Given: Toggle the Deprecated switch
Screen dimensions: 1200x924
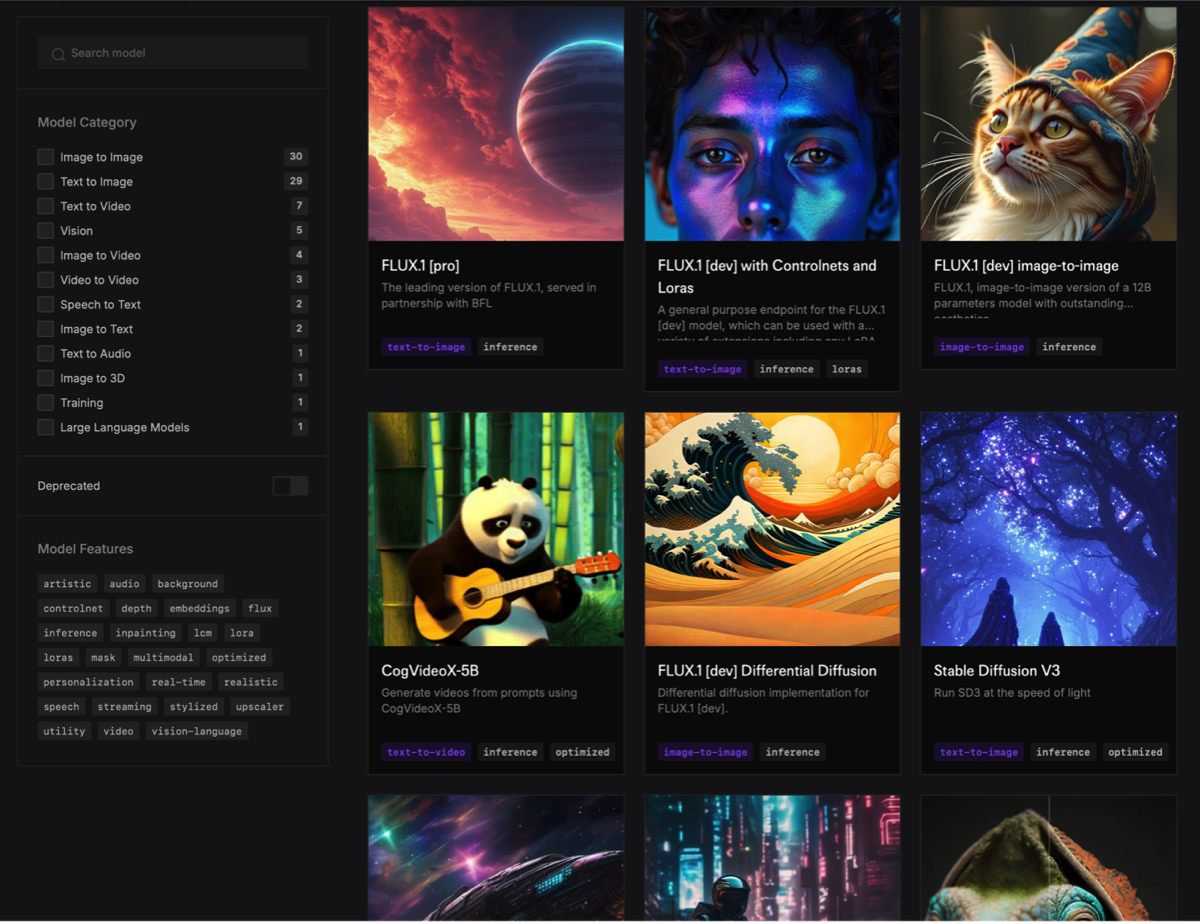Looking at the screenshot, I should (290, 486).
